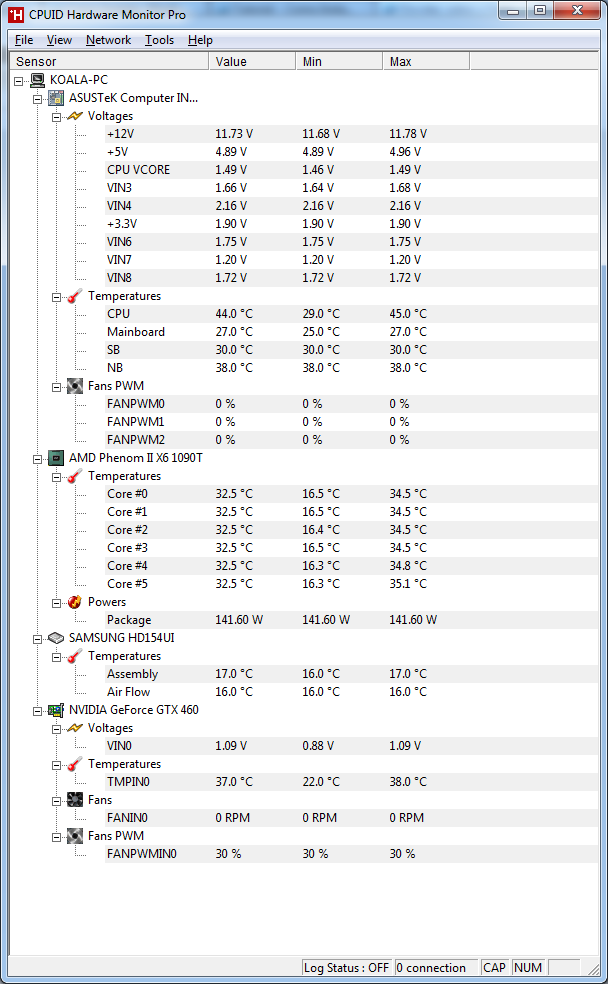Viewport: 608px width, 984px height.
Task: Open the File menu
Action: point(24,40)
